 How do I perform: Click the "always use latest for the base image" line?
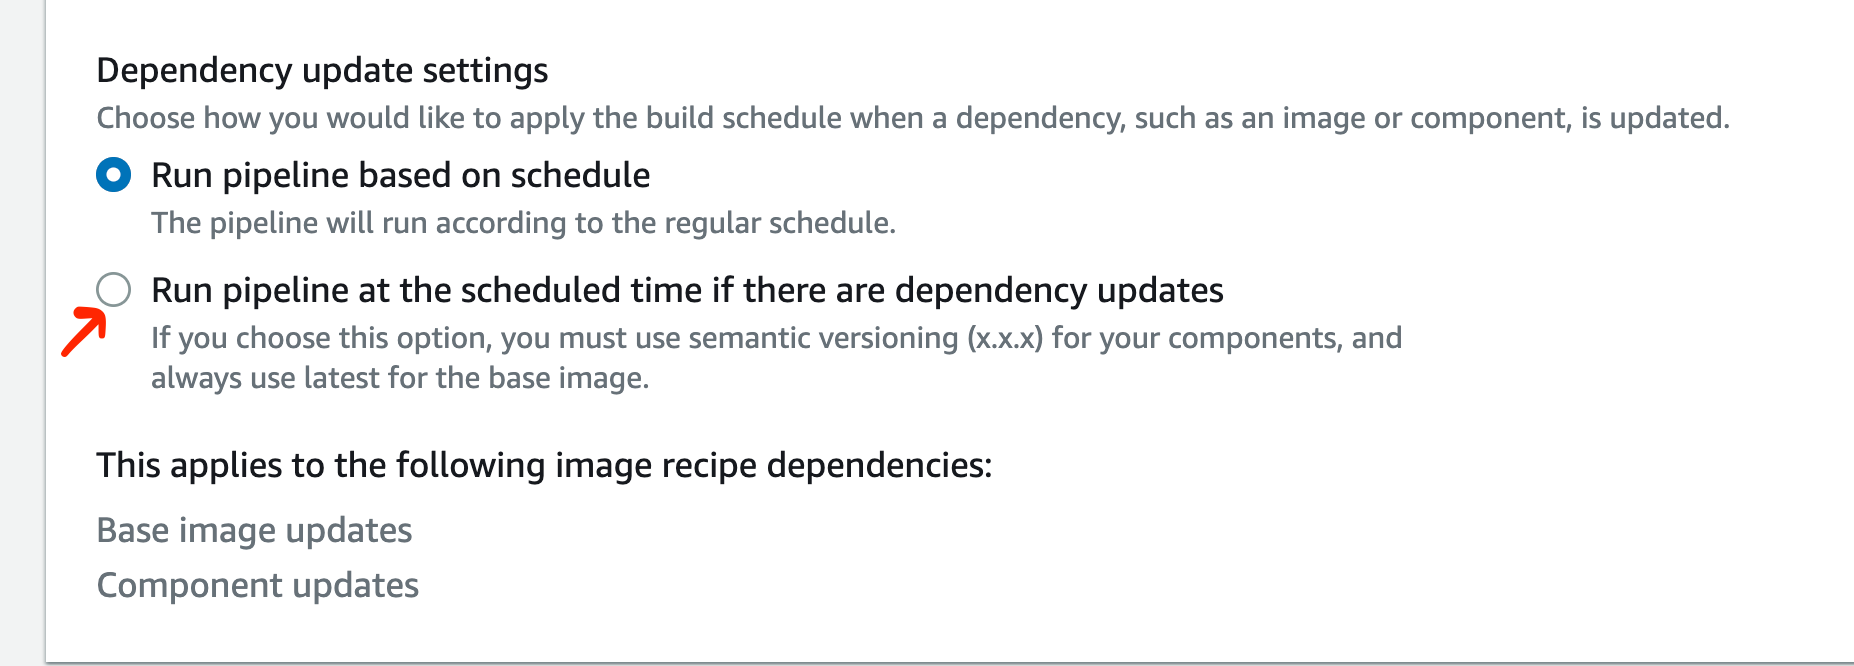[400, 378]
